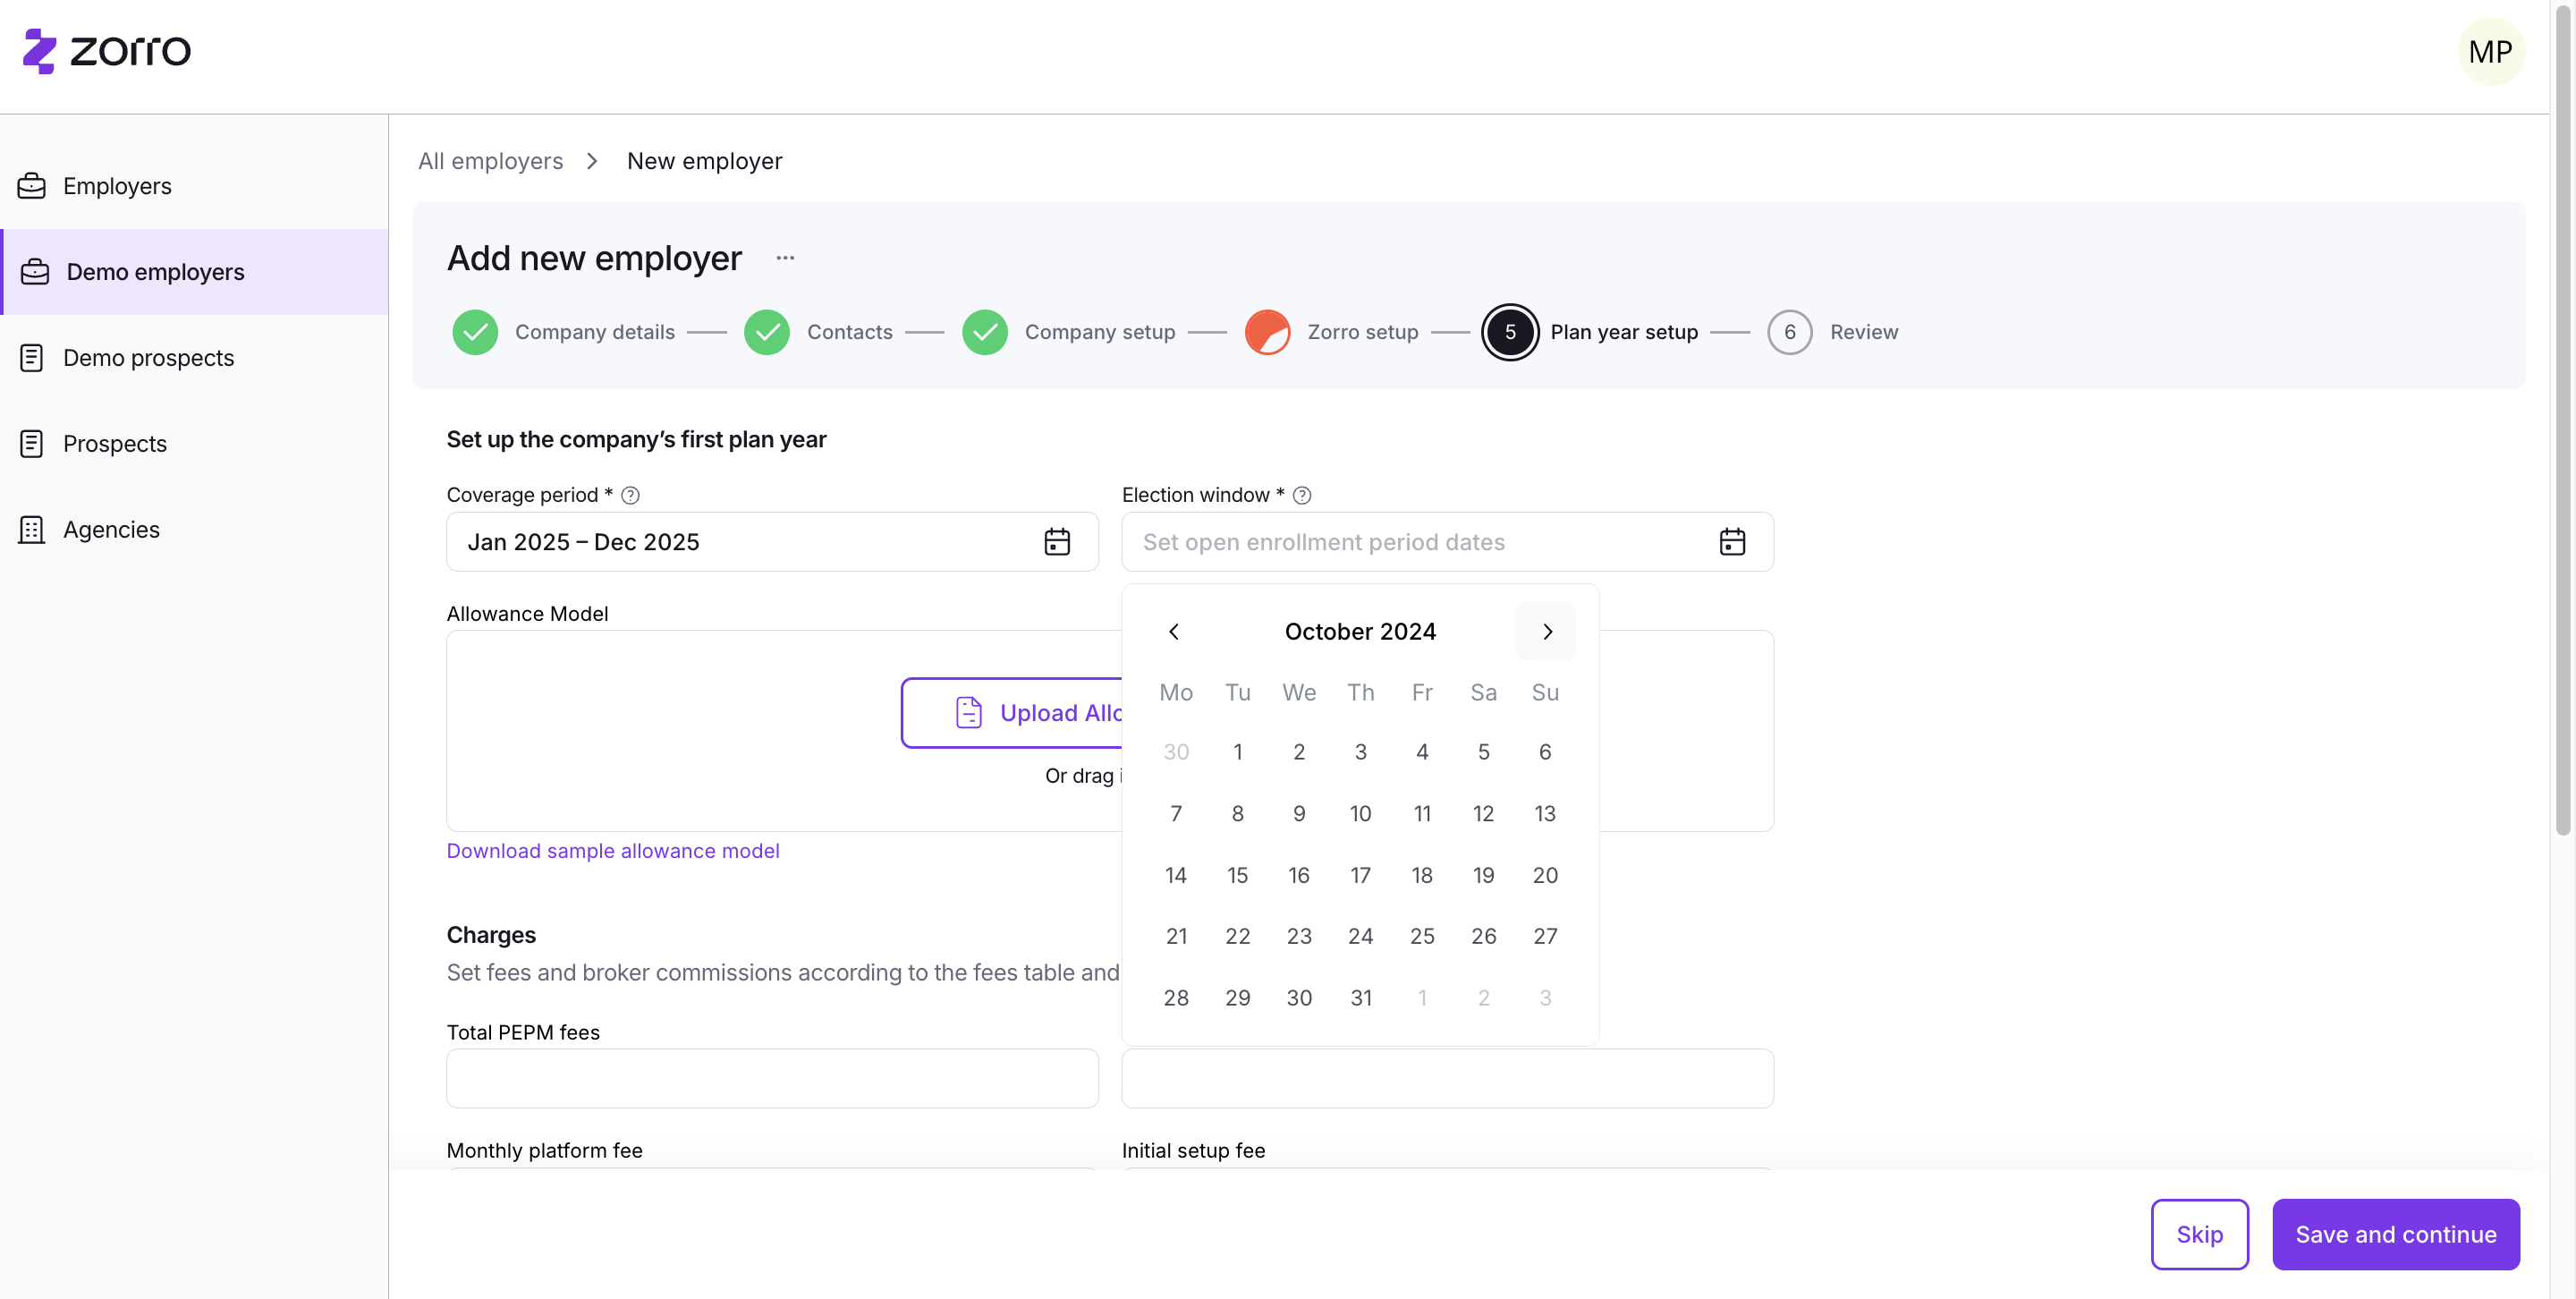Select October 24 in the calendar
The image size is (2576, 1299).
(x=1360, y=936)
